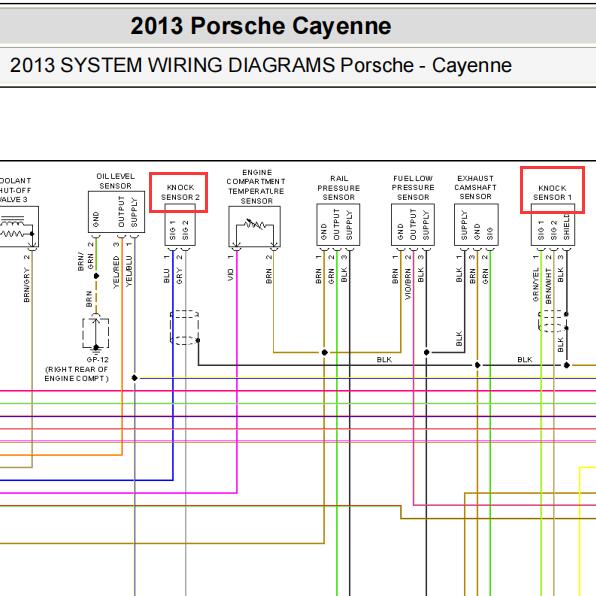The width and height of the screenshot is (596, 596).
Task: Select the Rail Pressure Sensor component
Action: pyautogui.click(x=338, y=225)
